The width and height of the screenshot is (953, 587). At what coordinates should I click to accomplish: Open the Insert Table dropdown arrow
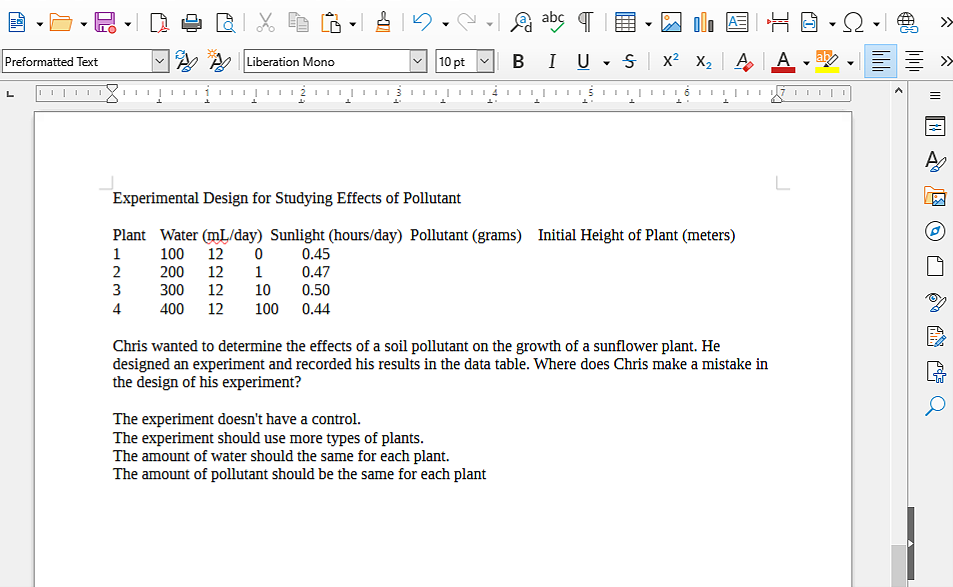pos(649,24)
